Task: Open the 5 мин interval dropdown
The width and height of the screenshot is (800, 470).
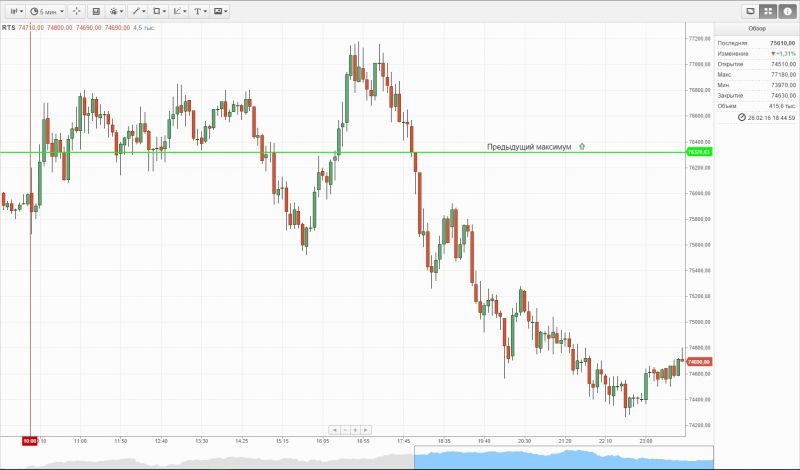Action: pos(46,11)
